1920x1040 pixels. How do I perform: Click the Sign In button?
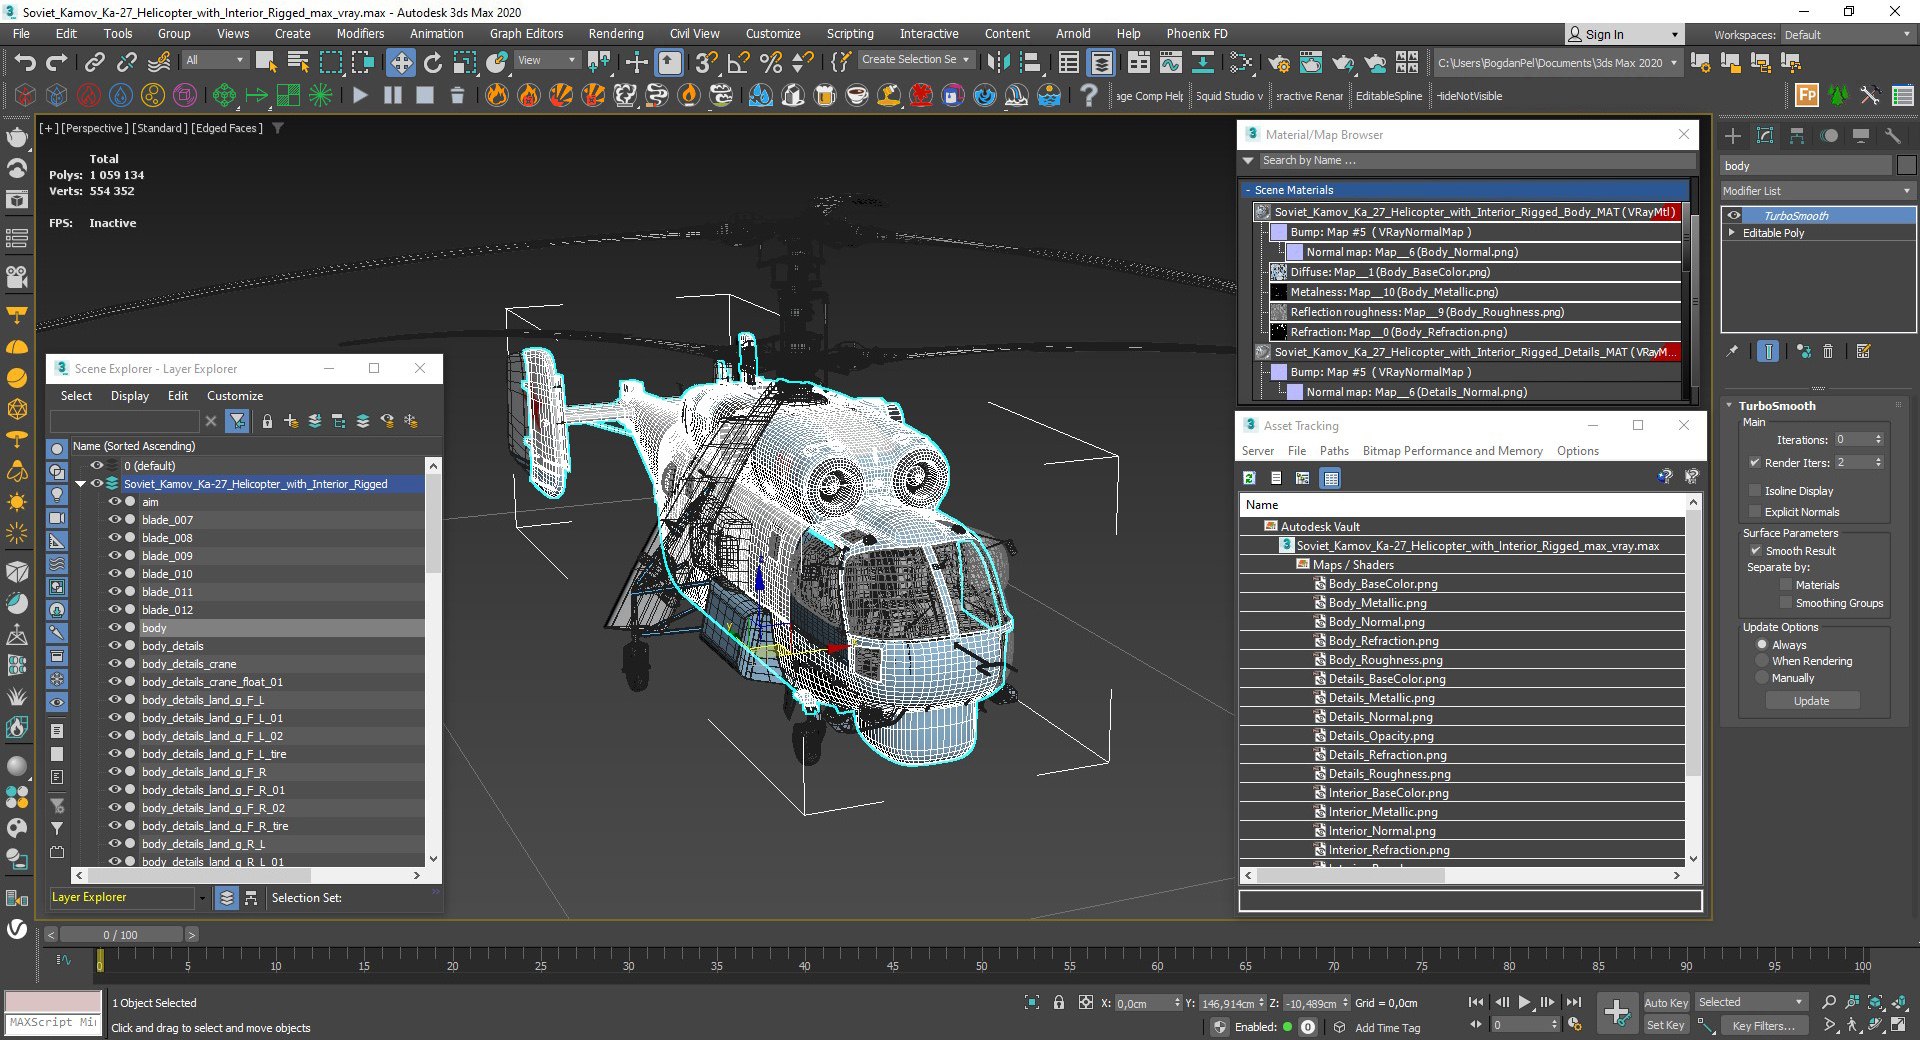1623,35
